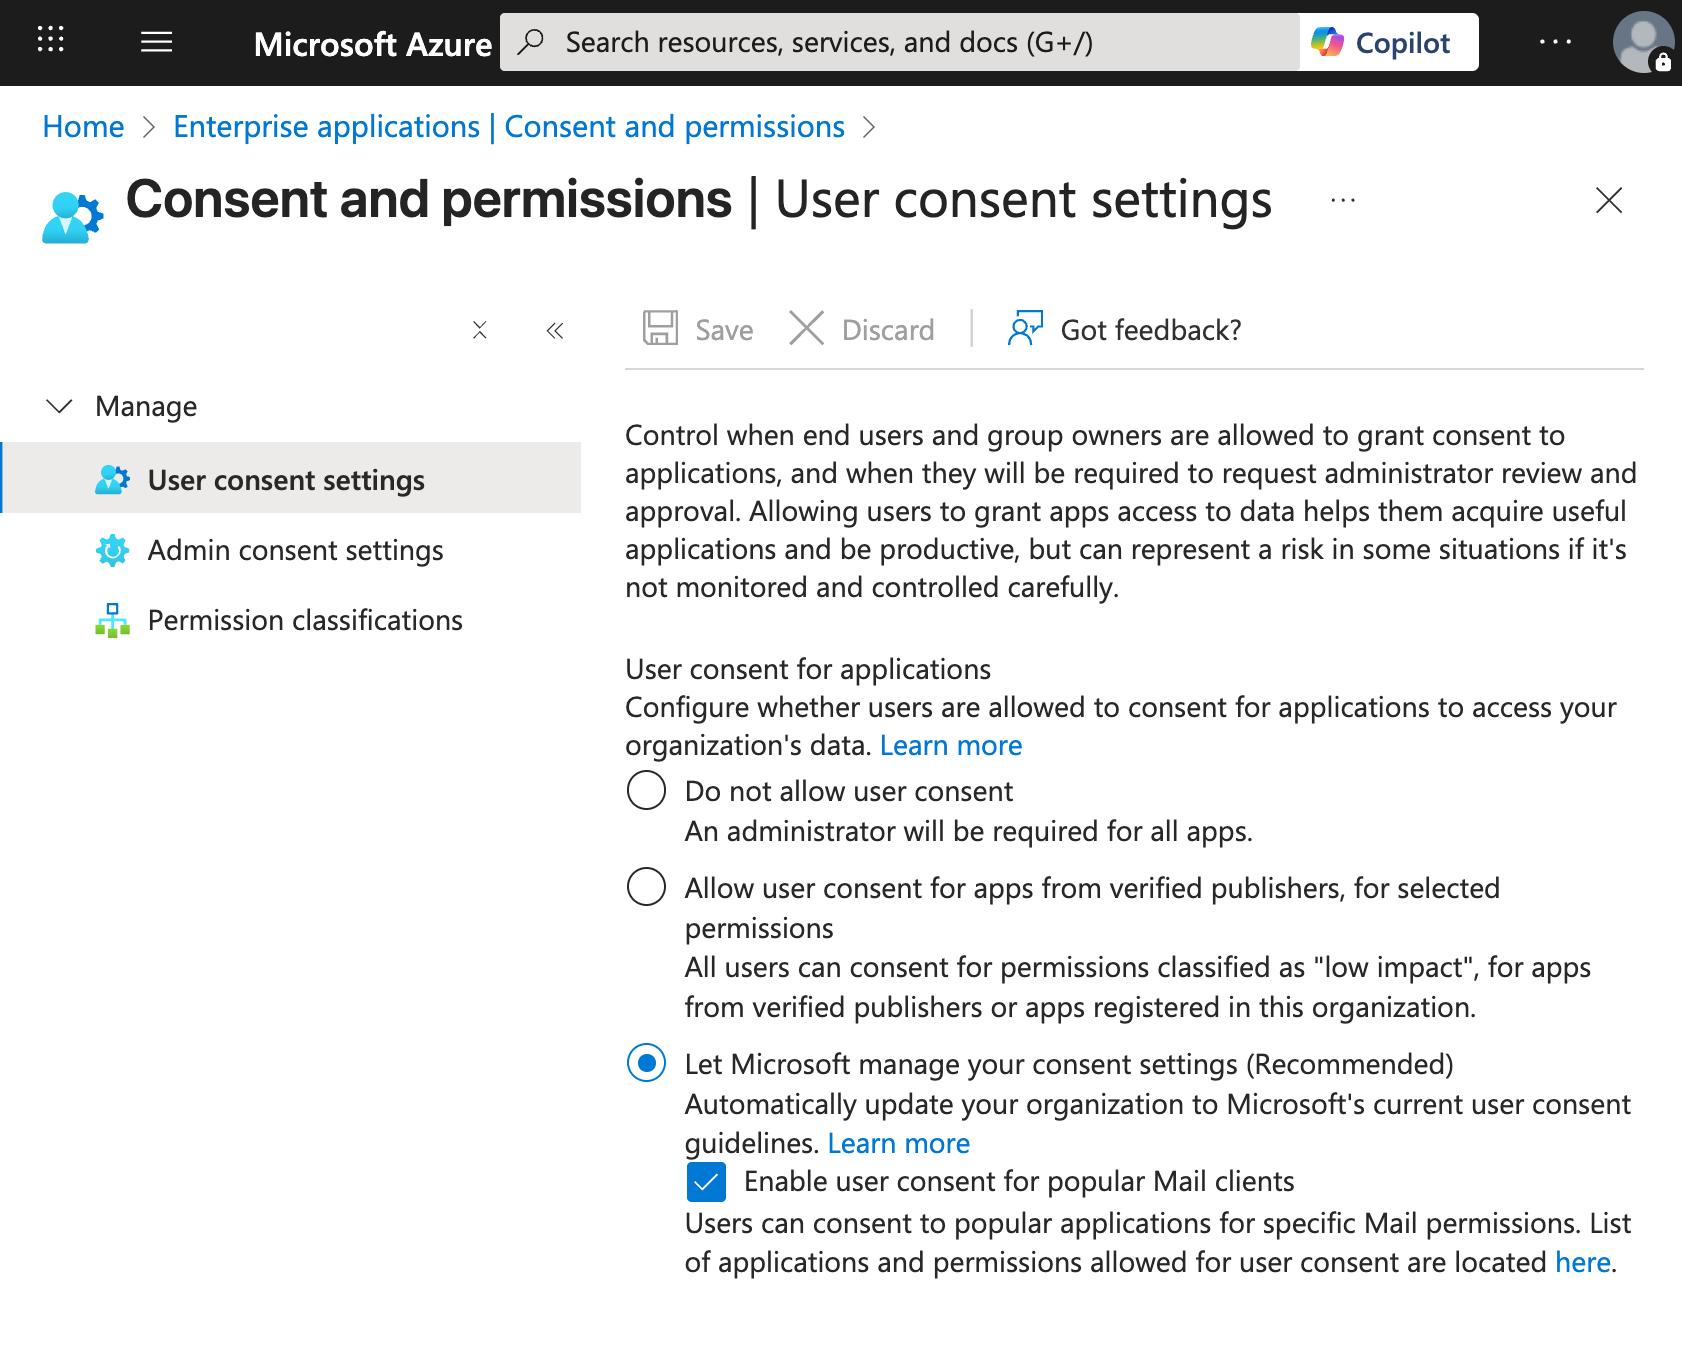The width and height of the screenshot is (1682, 1348).
Task: Click the user account avatar
Action: pyautogui.click(x=1642, y=41)
